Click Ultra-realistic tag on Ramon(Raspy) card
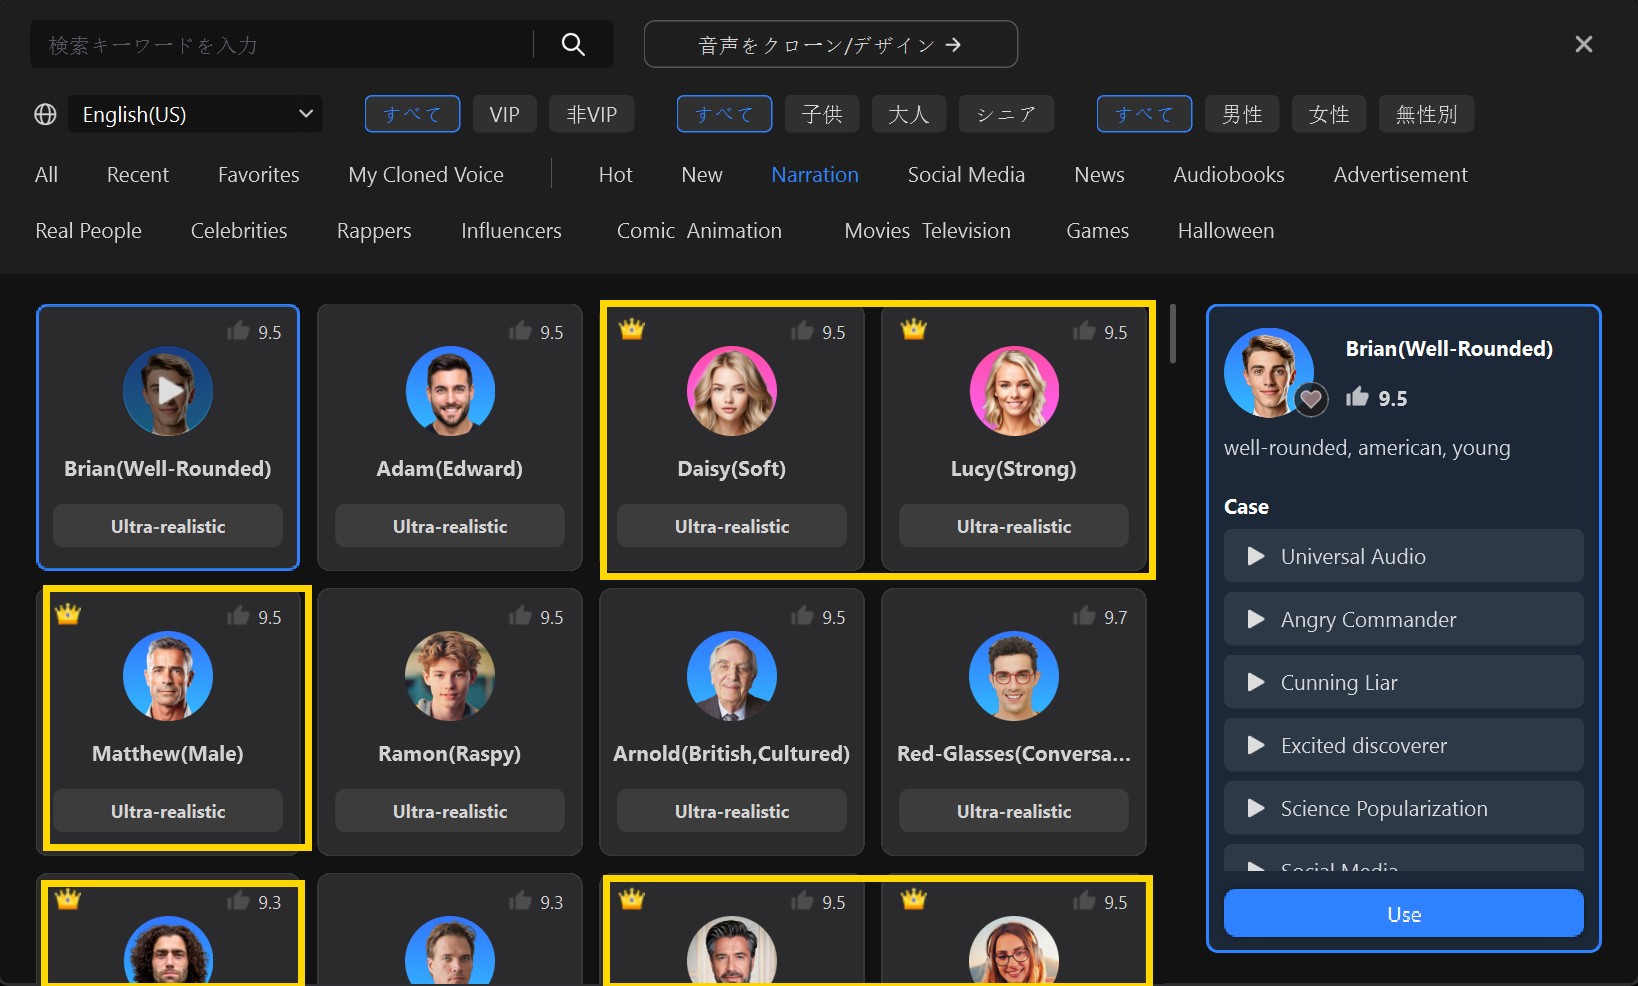The image size is (1638, 986). click(x=450, y=811)
